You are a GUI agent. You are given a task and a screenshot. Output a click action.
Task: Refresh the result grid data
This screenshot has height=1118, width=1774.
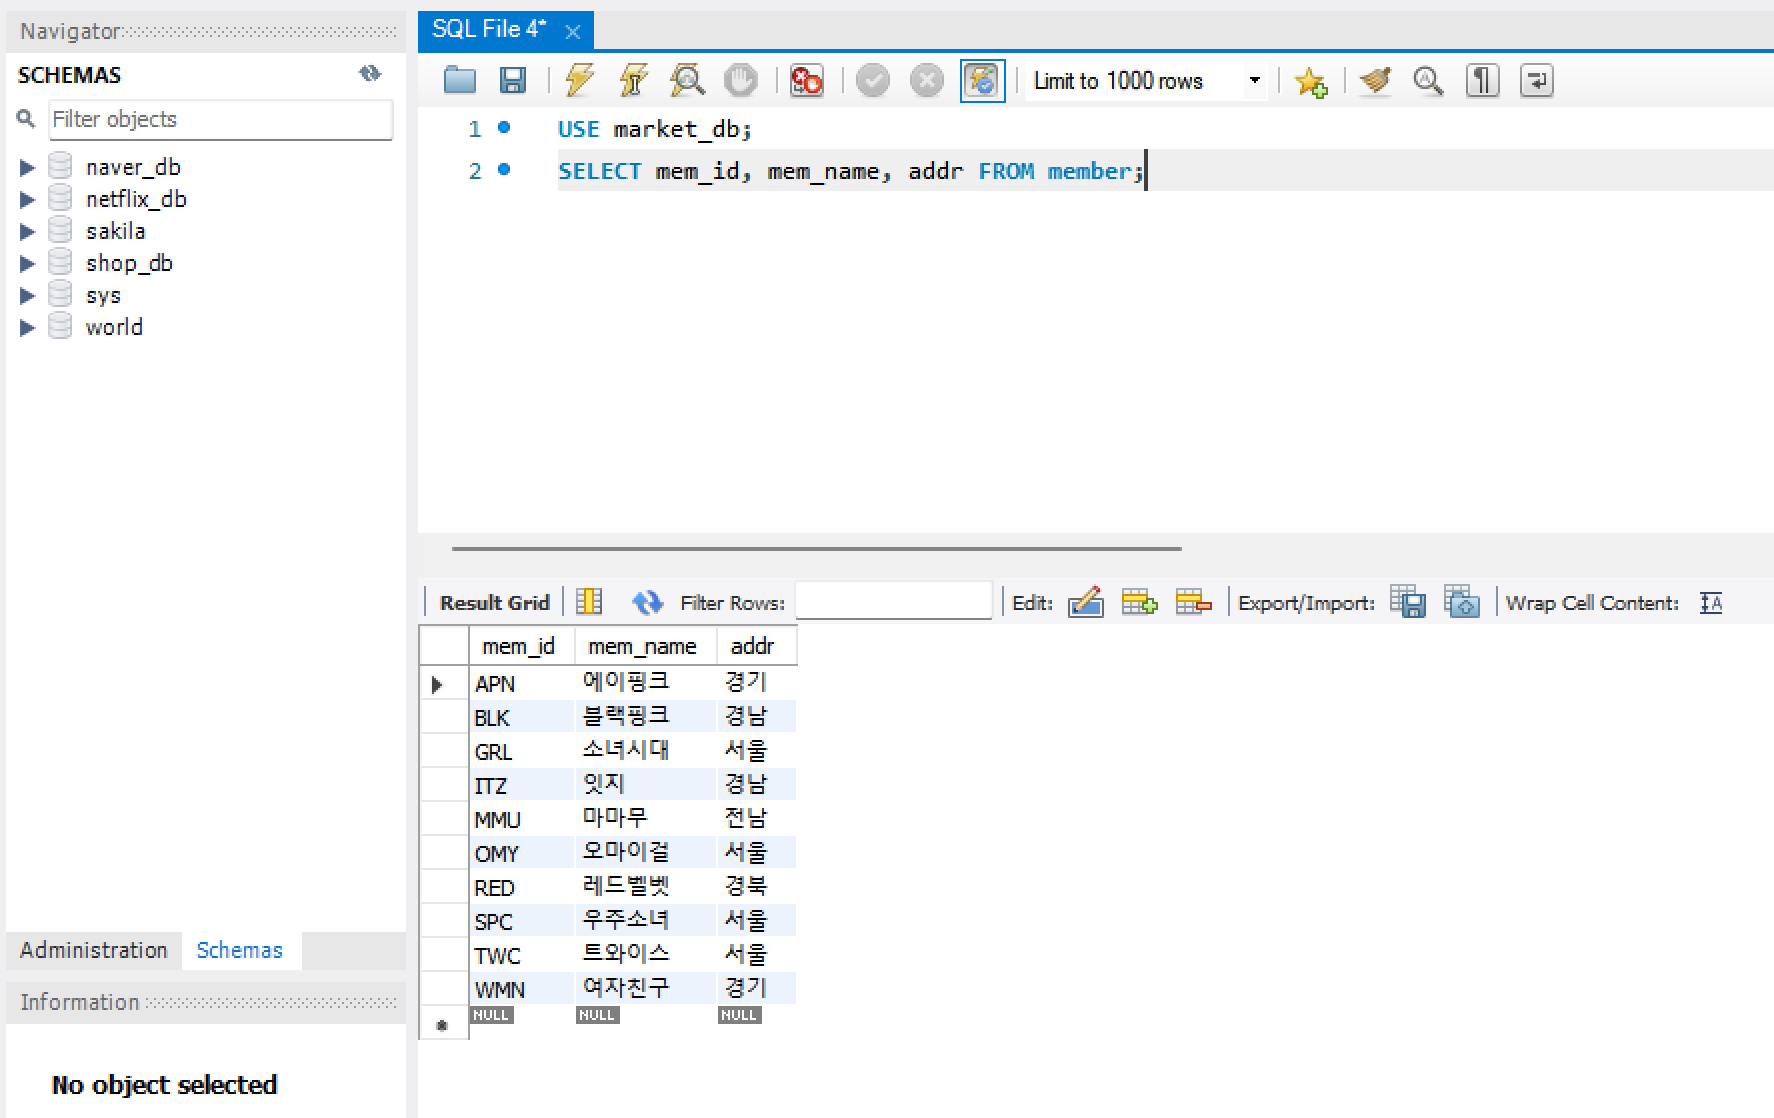[x=647, y=601]
